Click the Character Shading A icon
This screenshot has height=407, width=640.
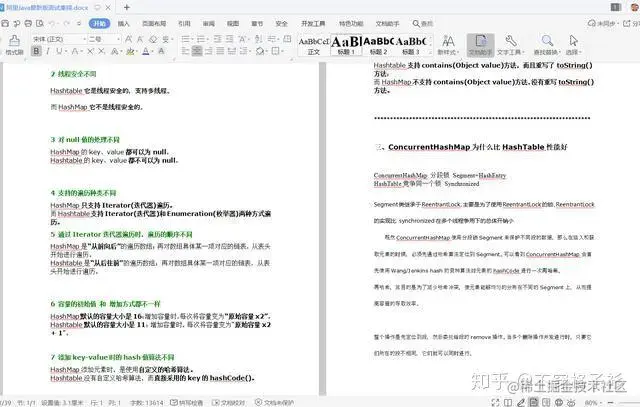pyautogui.click(x=162, y=51)
